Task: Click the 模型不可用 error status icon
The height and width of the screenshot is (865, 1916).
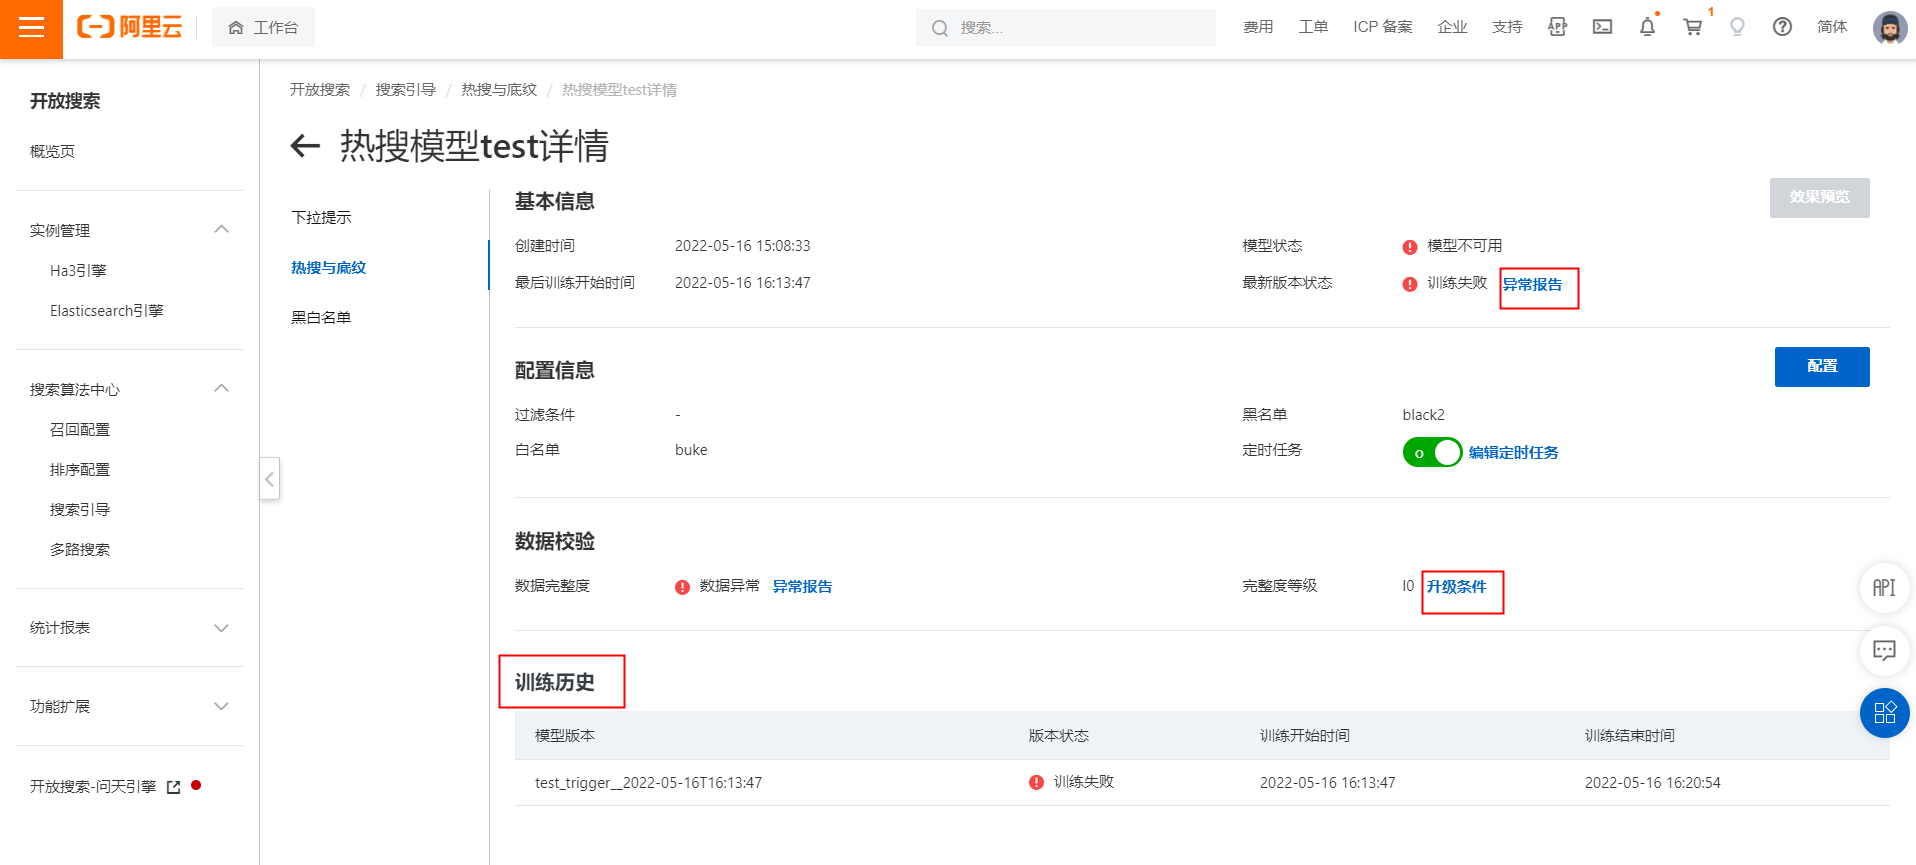Action: click(x=1410, y=247)
